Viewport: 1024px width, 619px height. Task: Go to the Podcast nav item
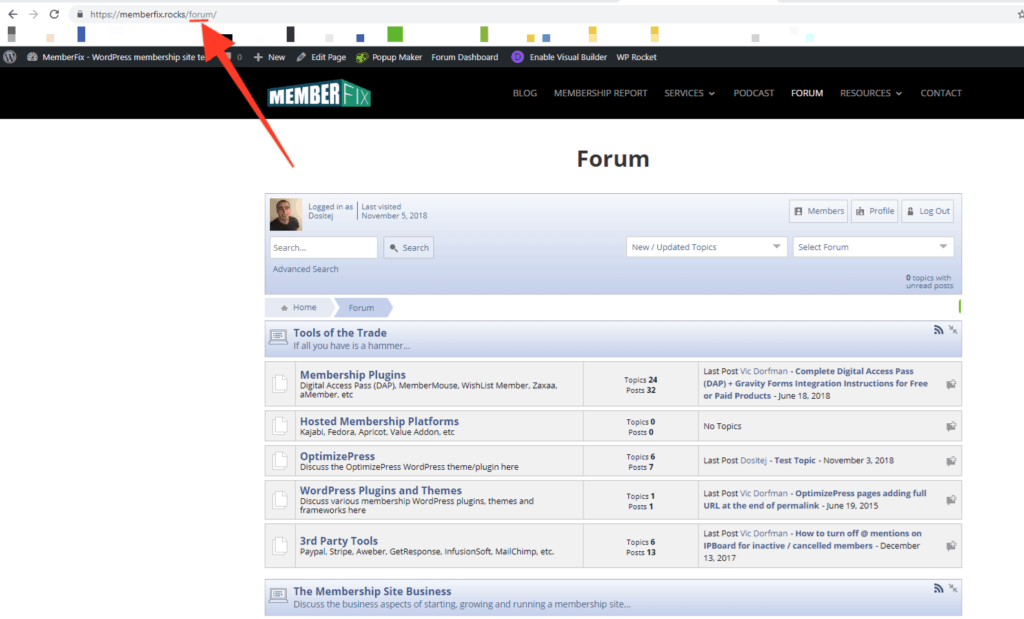pyautogui.click(x=753, y=93)
